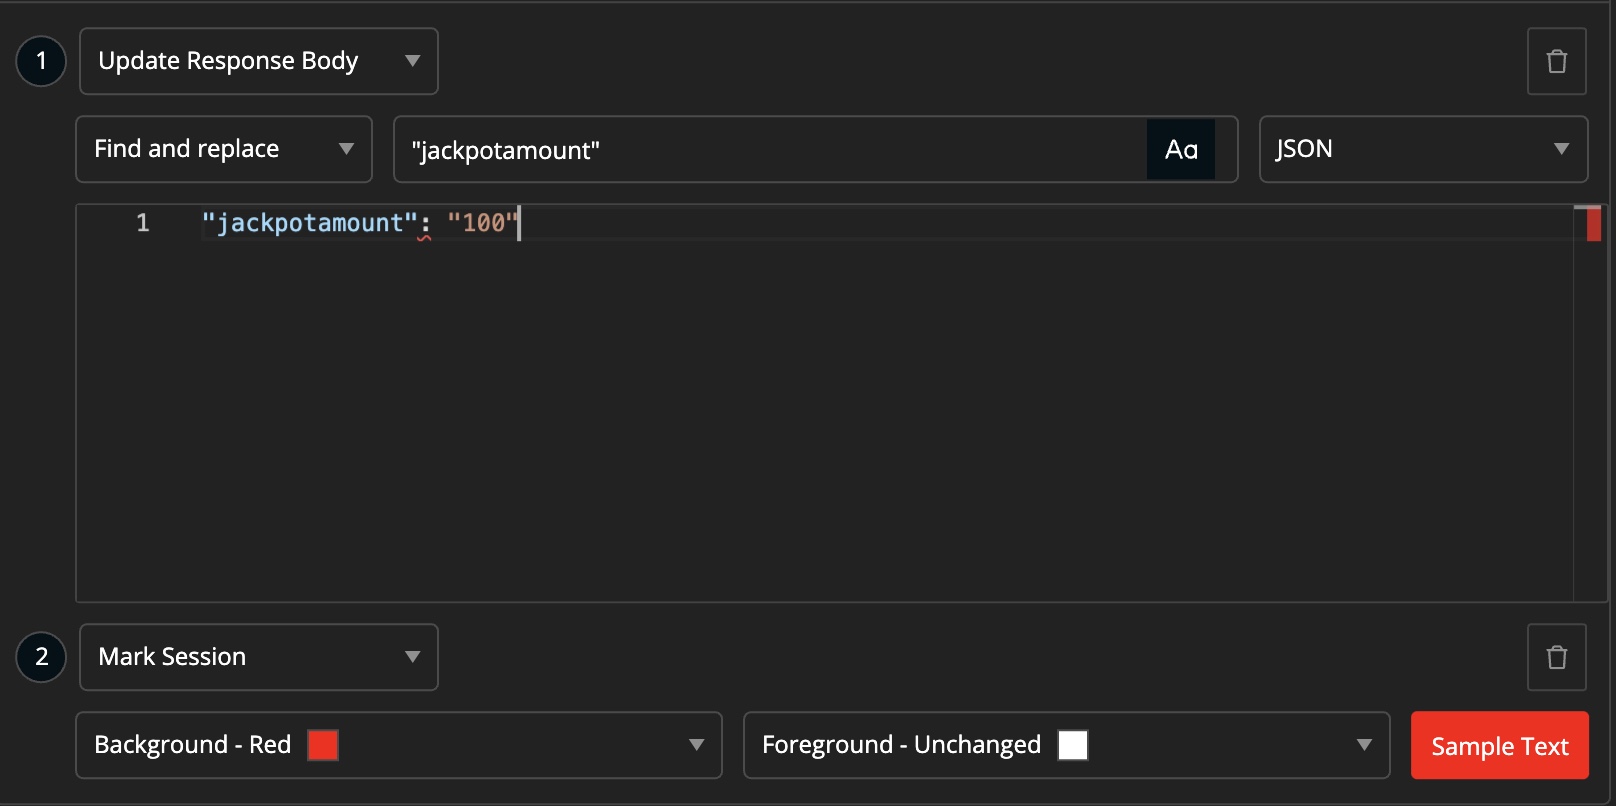Click the step 1 number badge
Image resolution: width=1616 pixels, height=806 pixels.
41,61
